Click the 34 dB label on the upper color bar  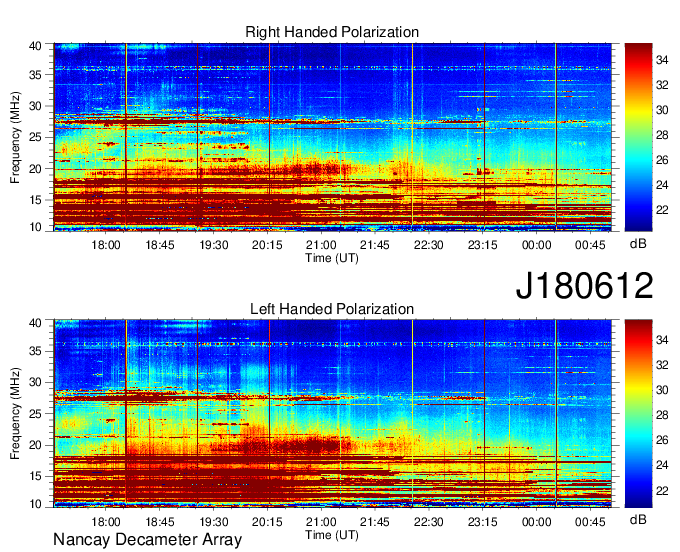[x=662, y=60]
